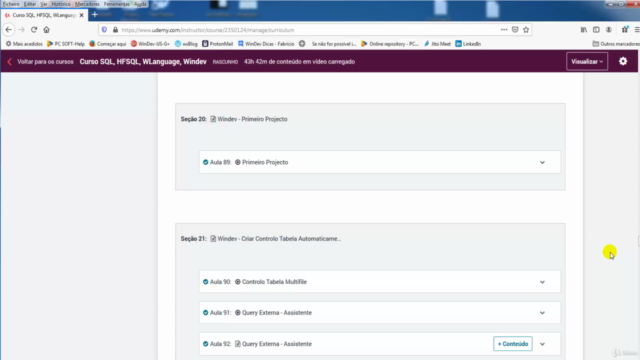Open the Mais acedidos bookmark
640x360 pixels.
[x=24, y=44]
